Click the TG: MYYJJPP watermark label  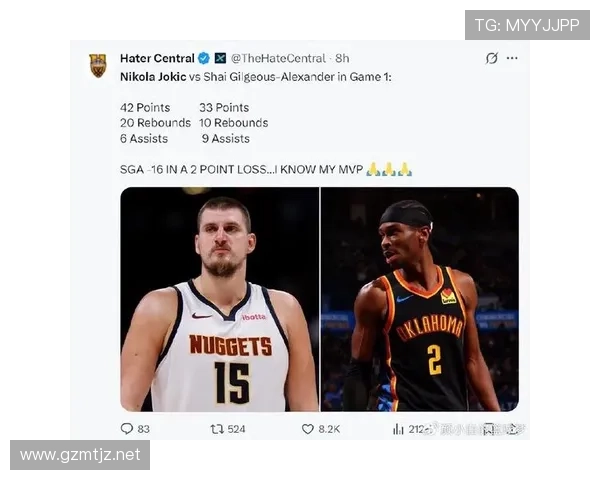[x=527, y=25]
